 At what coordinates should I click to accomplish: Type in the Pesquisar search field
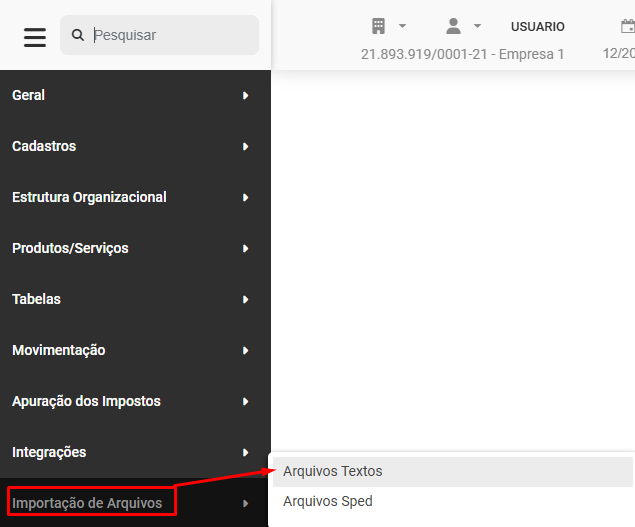[170, 35]
